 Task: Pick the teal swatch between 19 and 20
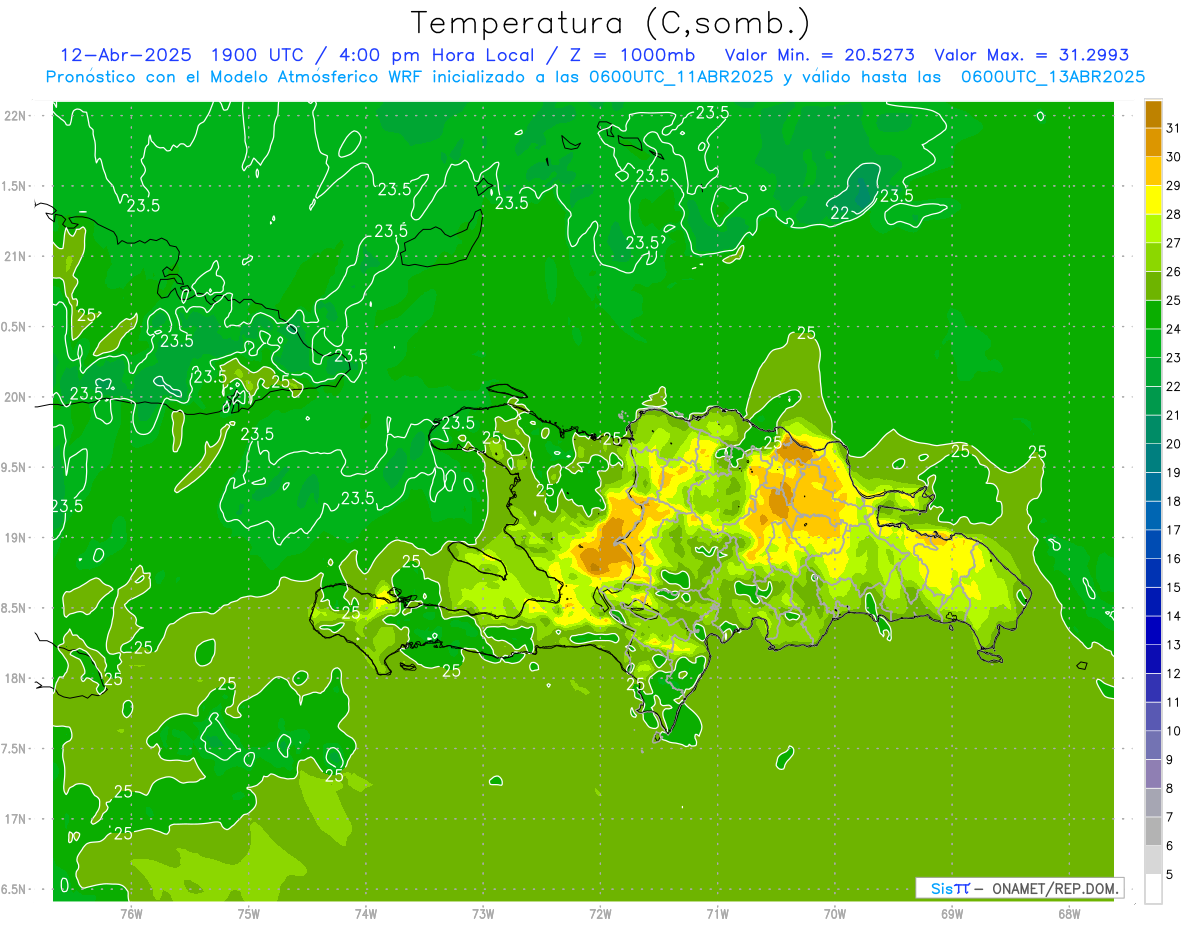1153,458
